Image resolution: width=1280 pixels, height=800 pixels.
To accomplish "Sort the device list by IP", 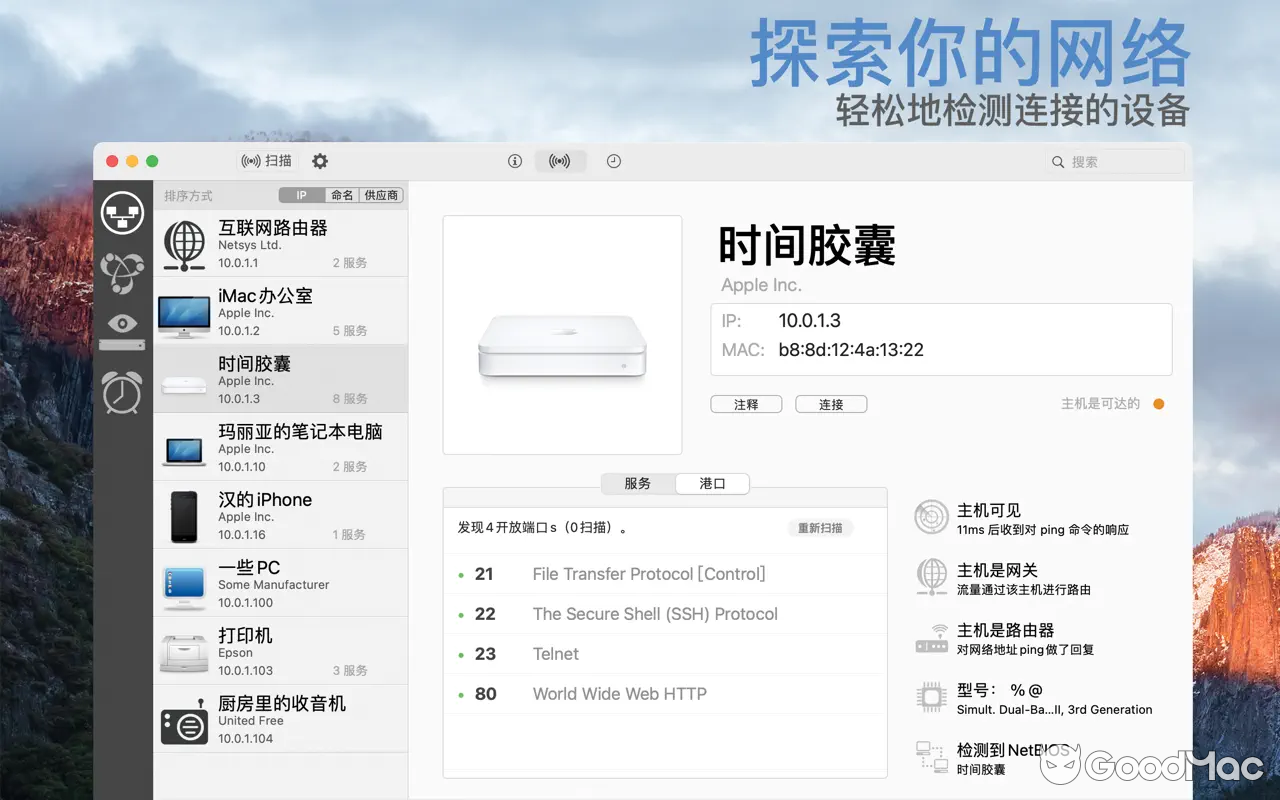I will (301, 195).
